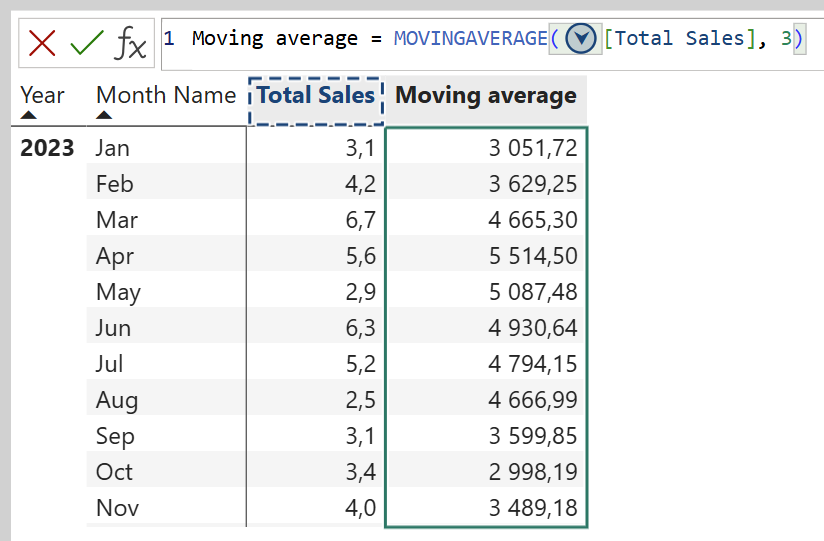Click the Total Sales value 5,2 for Jul
Viewport: 824px width, 541px height.
(x=360, y=364)
